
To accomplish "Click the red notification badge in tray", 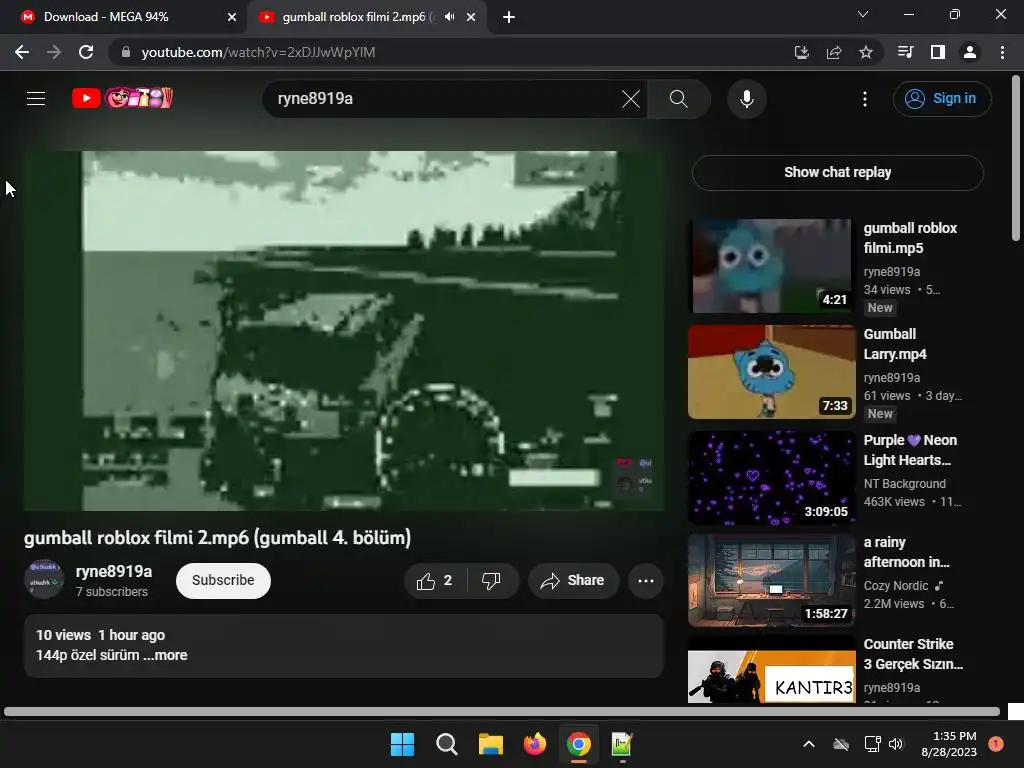I will click(x=996, y=744).
